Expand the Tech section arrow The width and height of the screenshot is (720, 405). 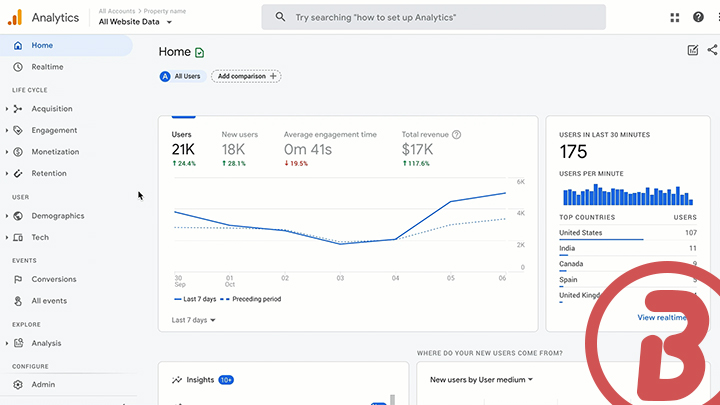point(6,237)
